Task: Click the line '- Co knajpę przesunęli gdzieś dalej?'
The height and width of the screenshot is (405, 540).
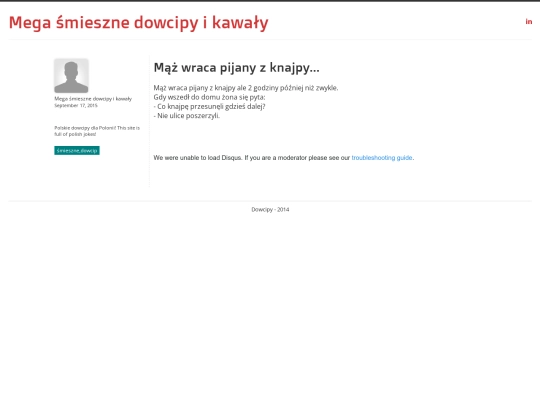Action: tap(209, 106)
